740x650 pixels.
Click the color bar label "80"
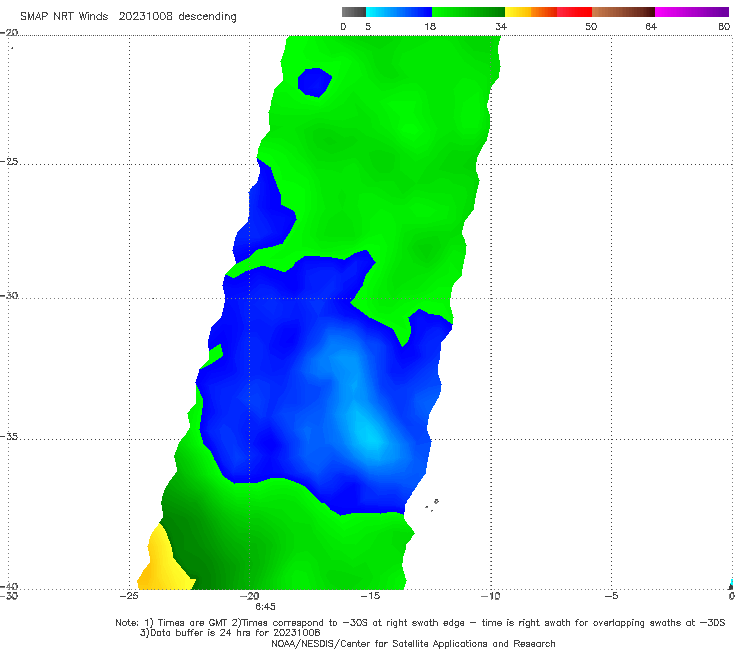(x=724, y=27)
